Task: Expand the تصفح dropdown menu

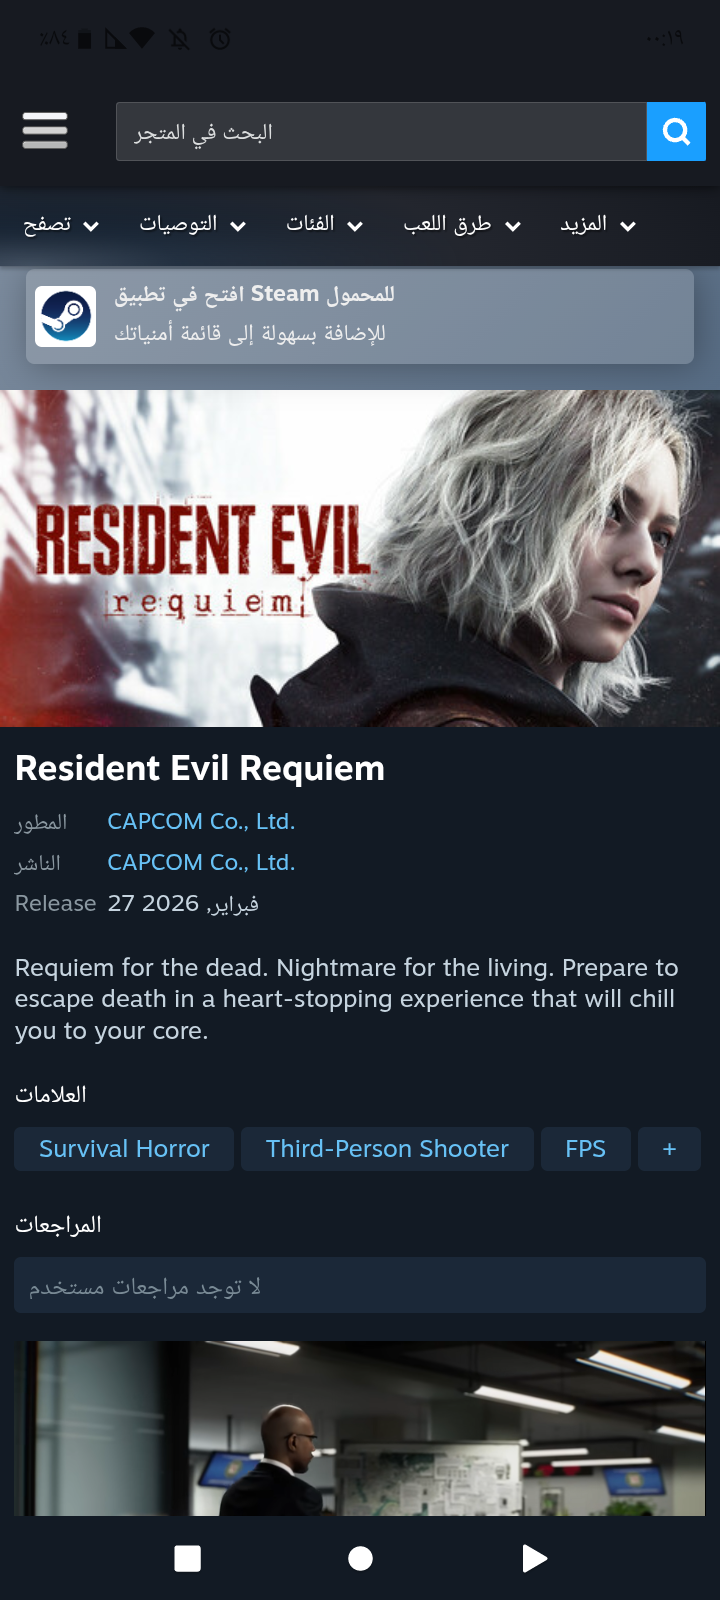Action: tap(61, 225)
